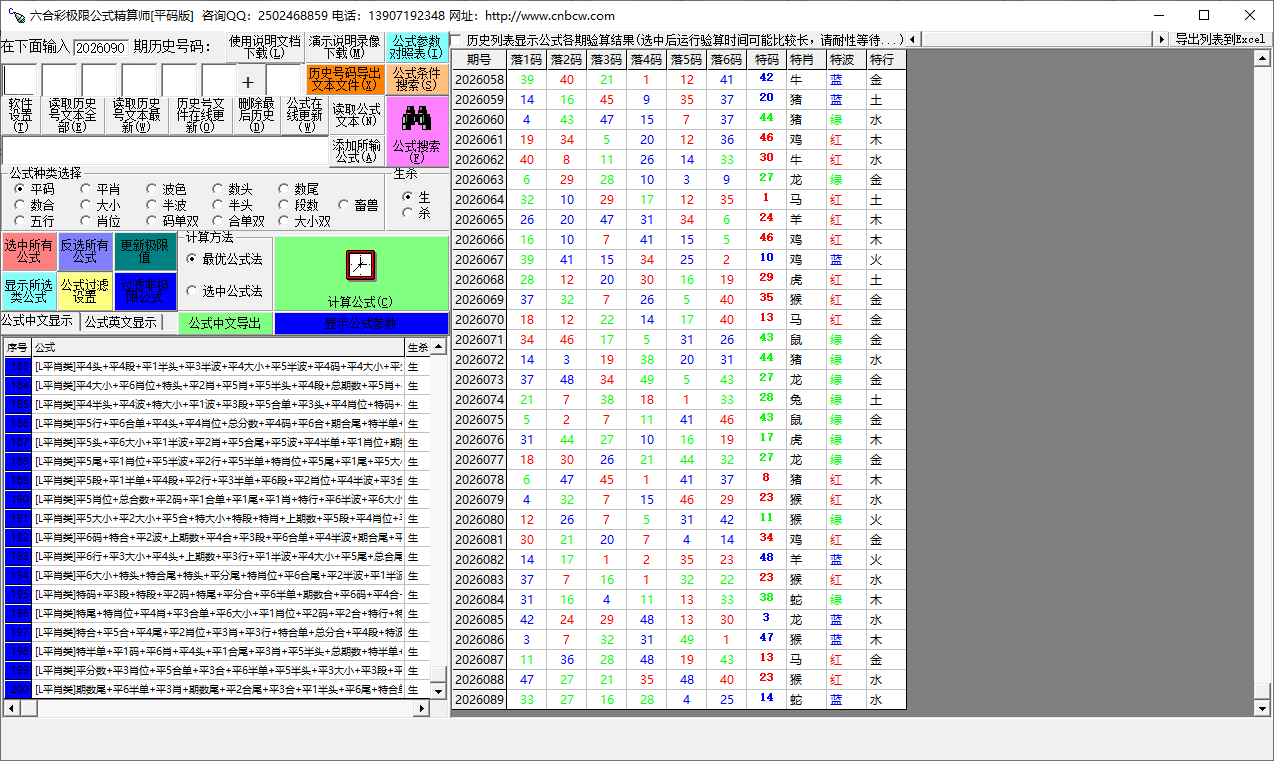Viewport: 1274px width, 761px height.
Task: Select formula row starting 平4头+平4段
Action: click(218, 366)
